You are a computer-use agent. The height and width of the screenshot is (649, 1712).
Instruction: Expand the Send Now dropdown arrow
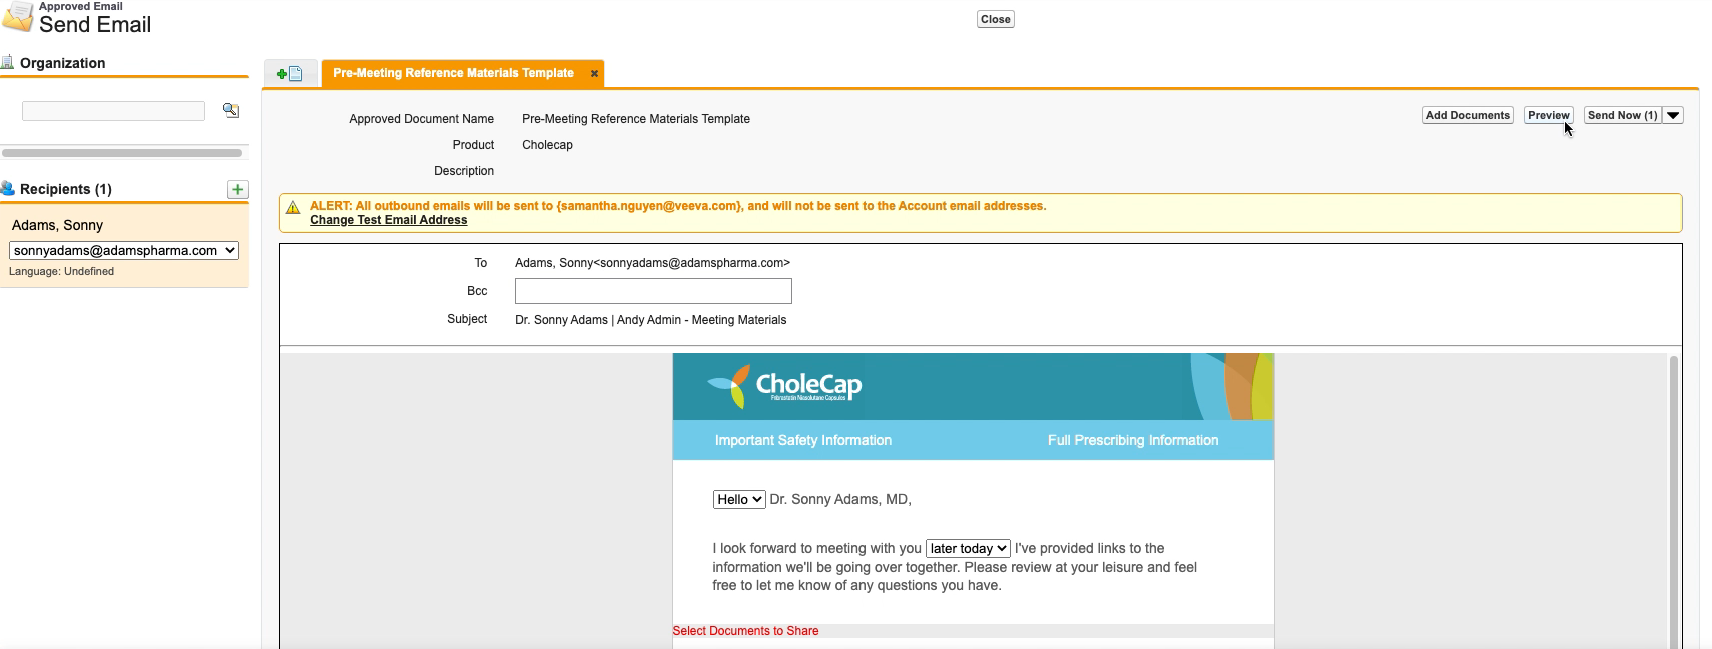pyautogui.click(x=1673, y=116)
